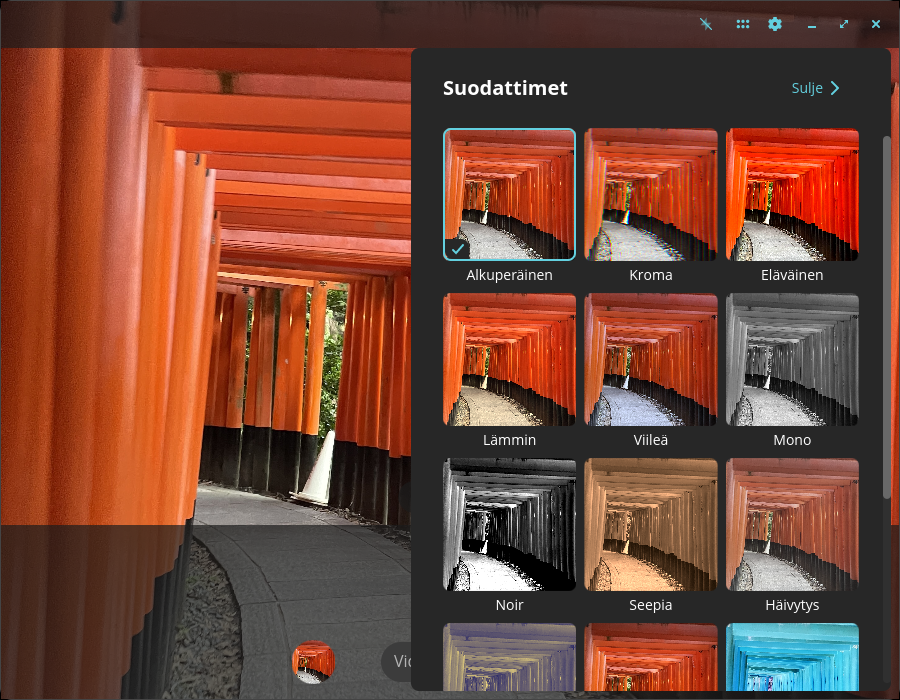Apply the Mono grayscale filter

(x=792, y=360)
